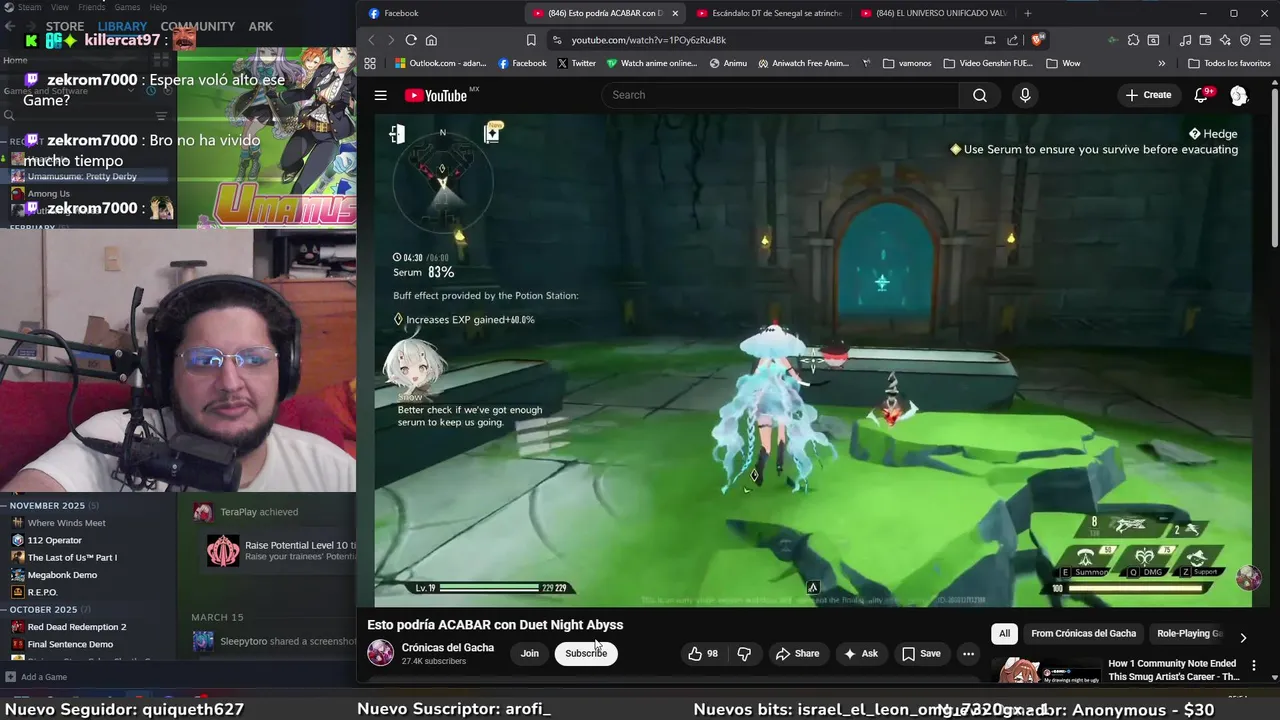Like the Duet Night Abyss video

pos(703,653)
